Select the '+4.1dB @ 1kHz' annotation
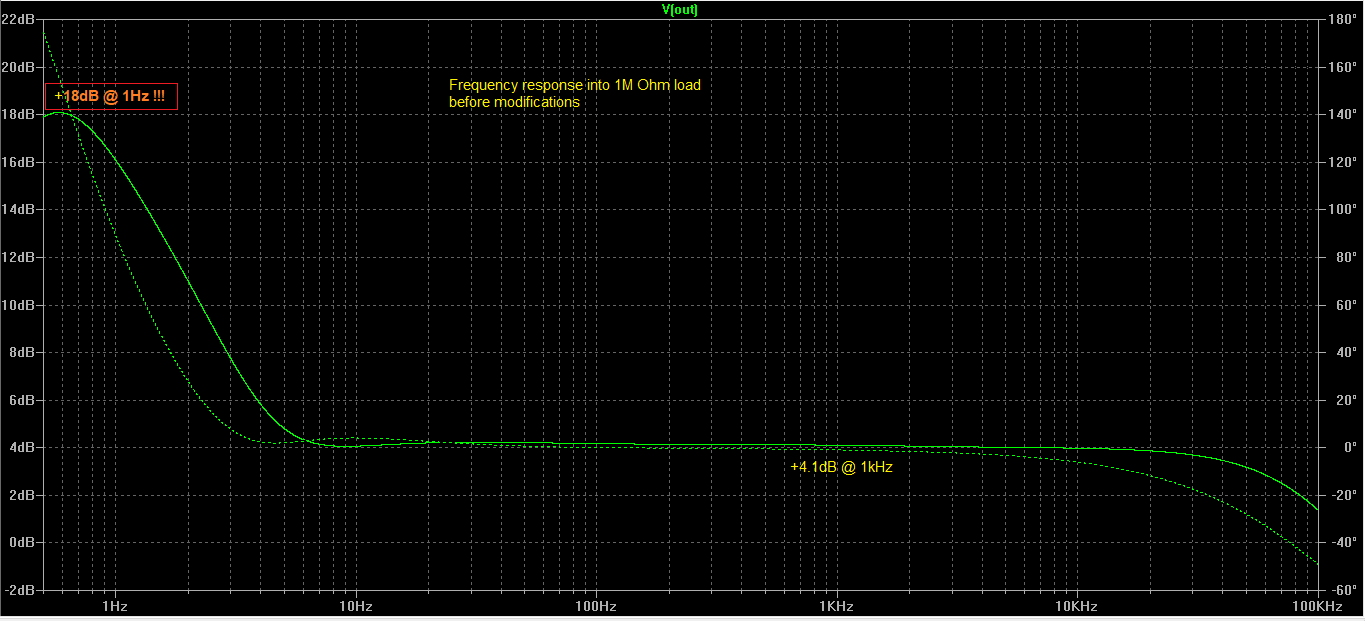 [x=841, y=466]
